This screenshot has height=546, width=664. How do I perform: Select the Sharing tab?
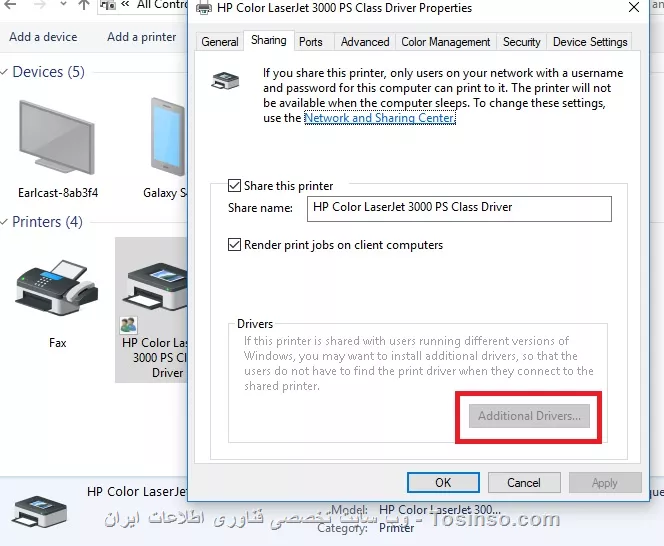coord(268,40)
